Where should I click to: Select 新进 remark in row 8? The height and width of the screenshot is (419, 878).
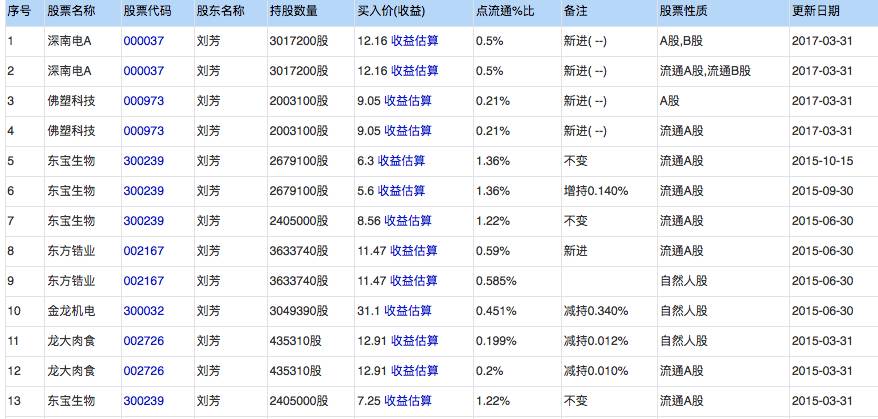[x=575, y=251]
